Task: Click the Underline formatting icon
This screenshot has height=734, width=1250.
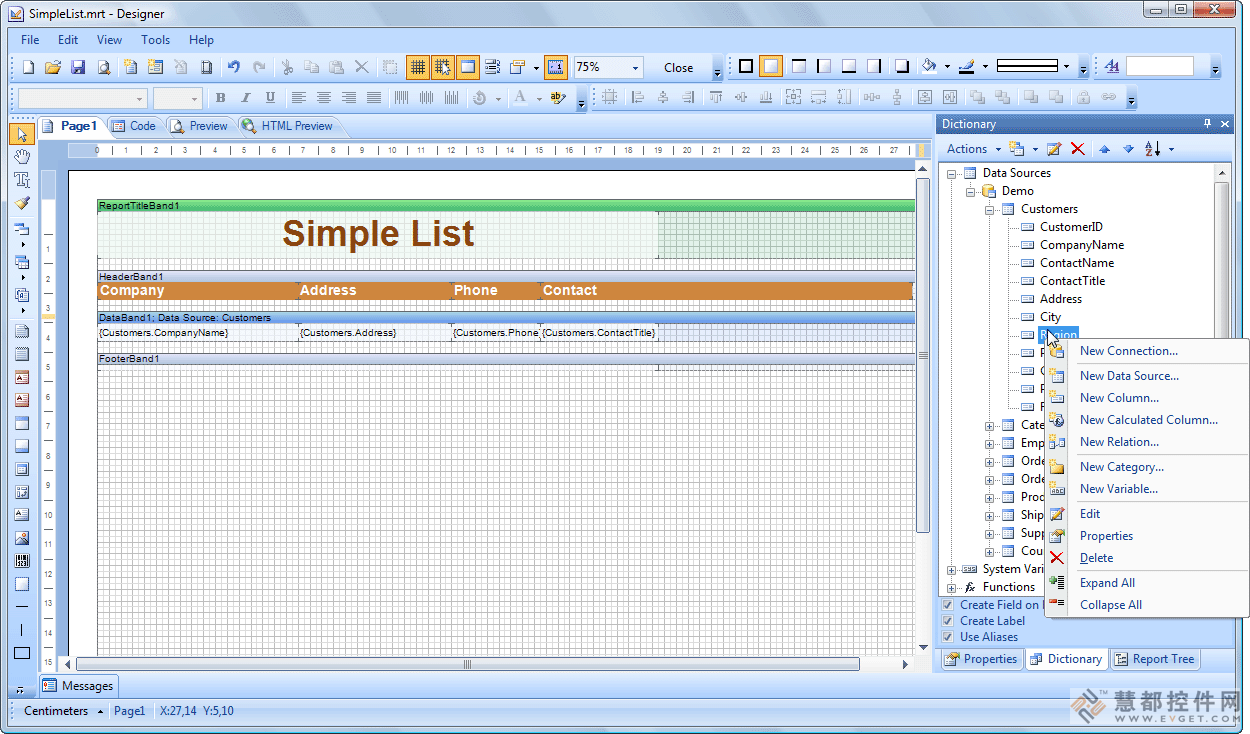Action: pyautogui.click(x=271, y=98)
